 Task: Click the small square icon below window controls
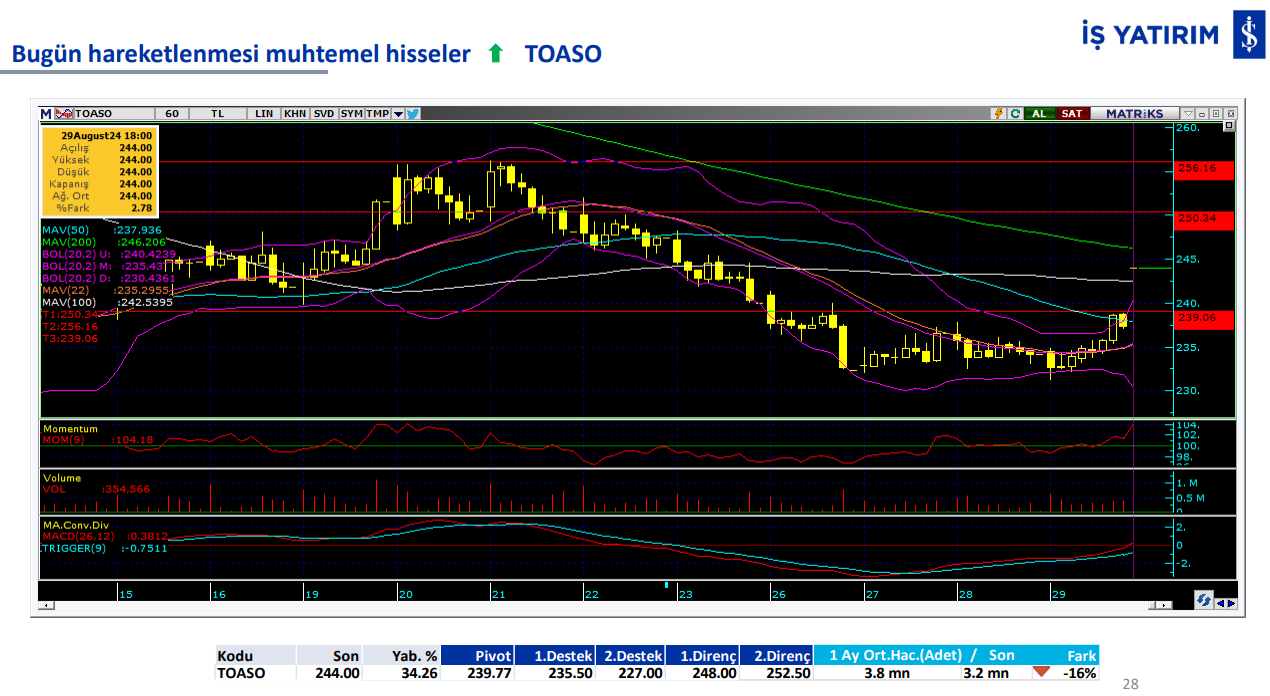pyautogui.click(x=1229, y=127)
